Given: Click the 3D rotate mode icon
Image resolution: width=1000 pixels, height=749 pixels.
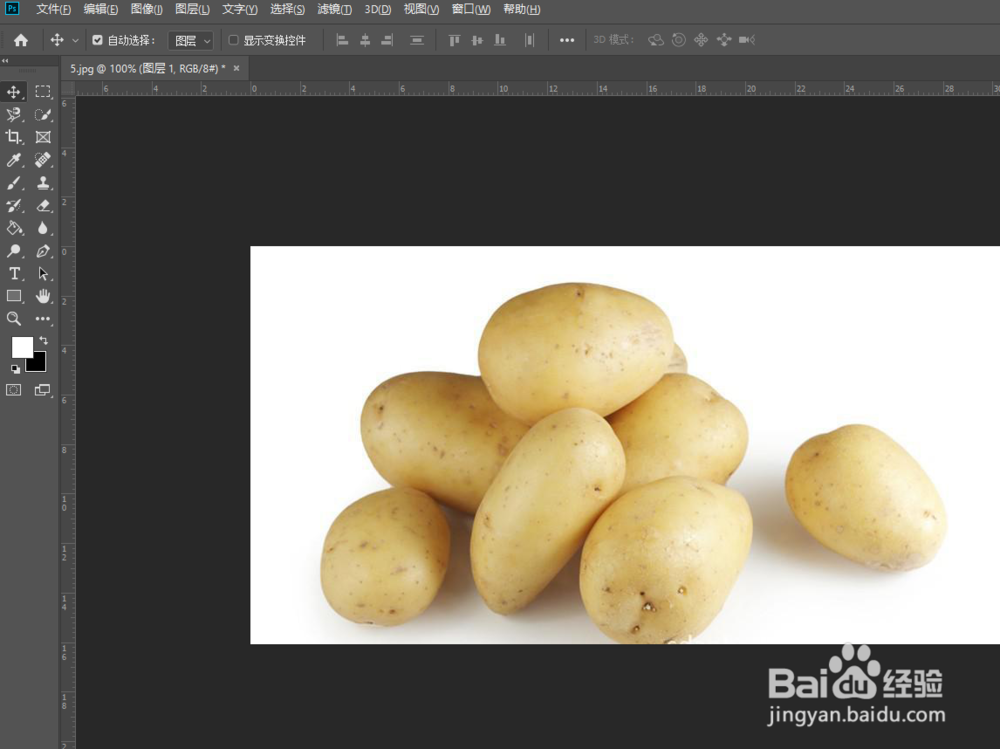Looking at the screenshot, I should (656, 40).
